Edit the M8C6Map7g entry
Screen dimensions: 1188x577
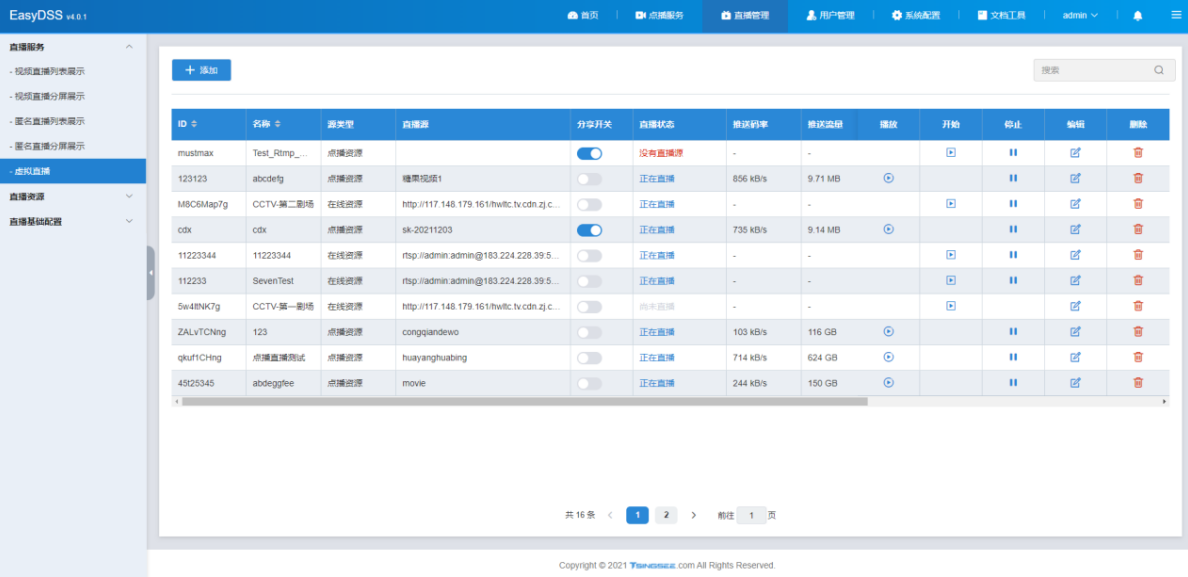1075,204
